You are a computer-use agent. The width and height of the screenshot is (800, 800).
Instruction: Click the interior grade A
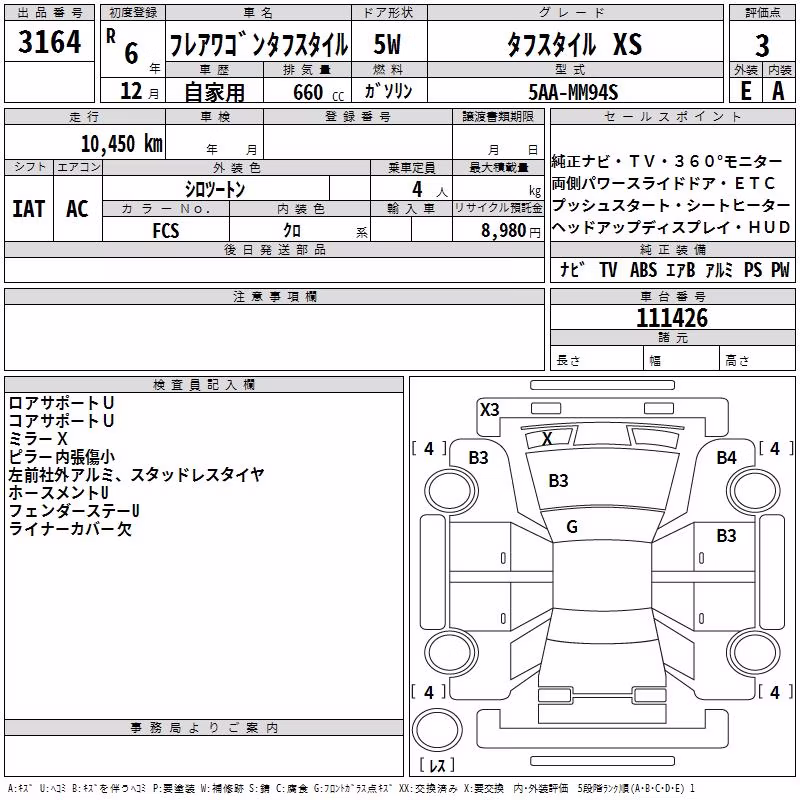click(778, 91)
